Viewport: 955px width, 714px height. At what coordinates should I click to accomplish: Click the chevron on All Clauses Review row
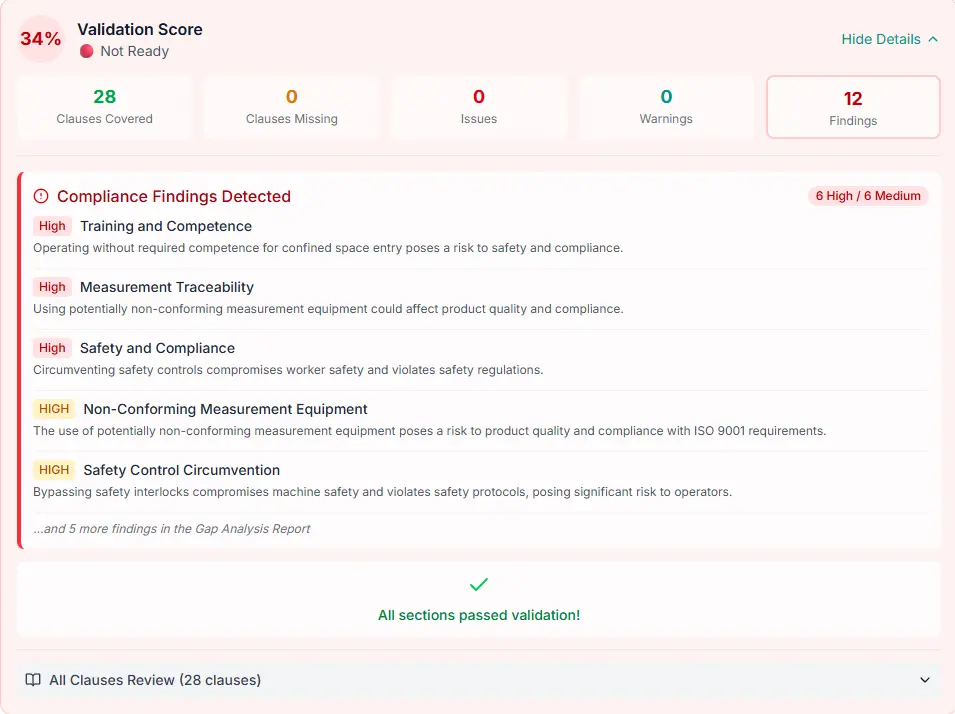(x=925, y=680)
